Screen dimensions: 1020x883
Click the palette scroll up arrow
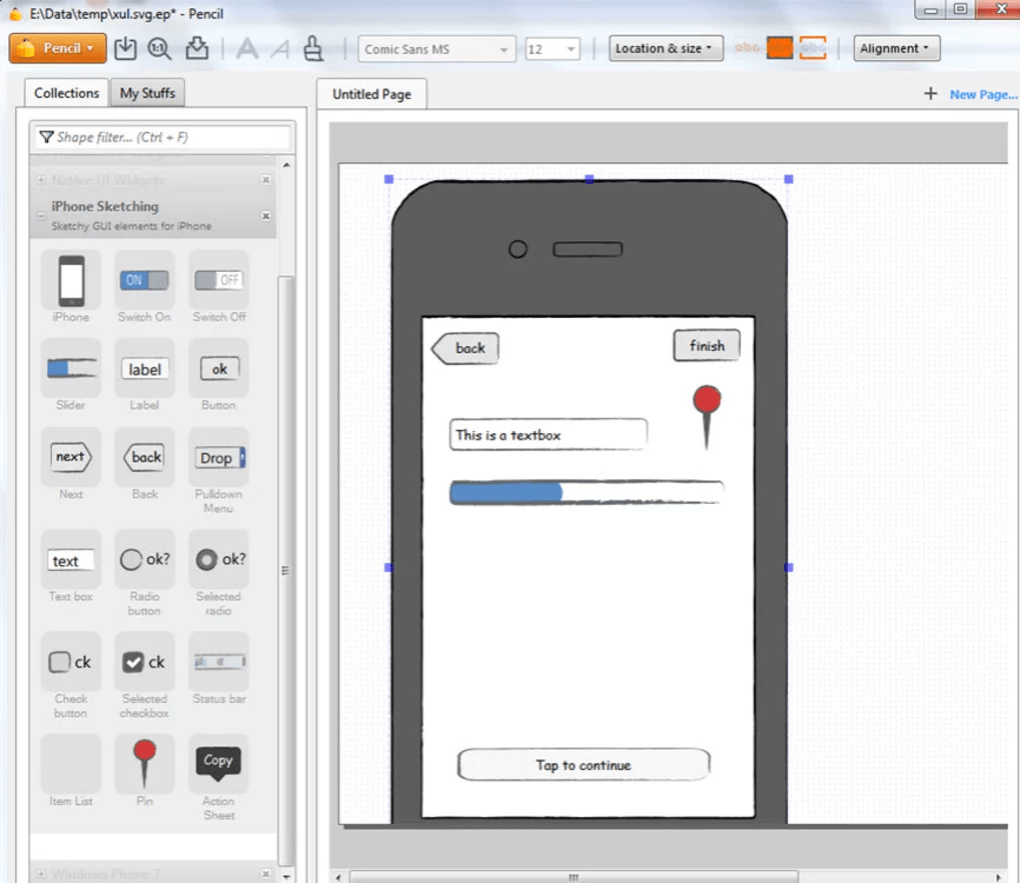pyautogui.click(x=286, y=165)
